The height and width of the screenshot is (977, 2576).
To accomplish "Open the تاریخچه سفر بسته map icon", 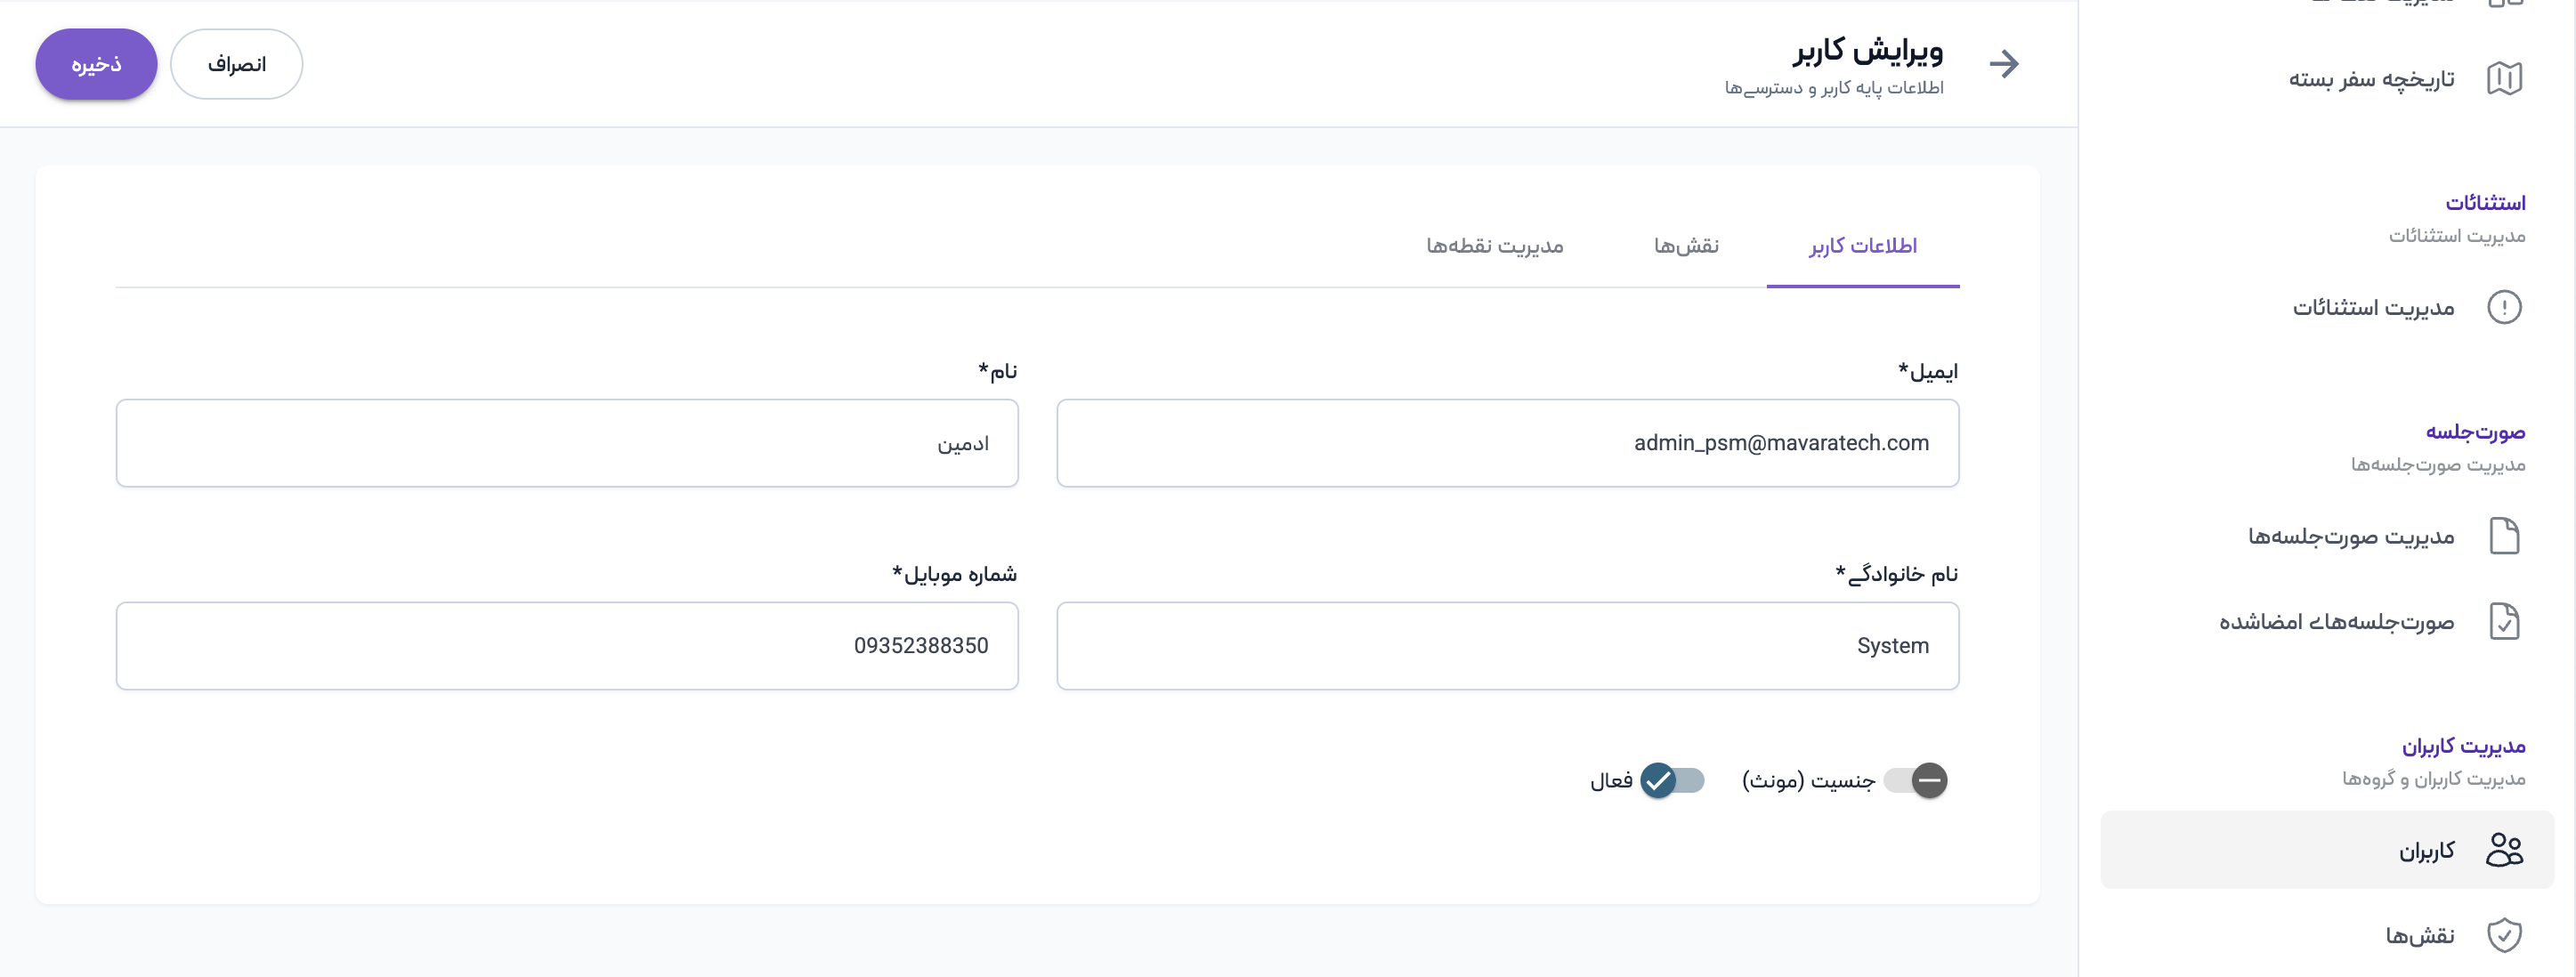I will [2504, 78].
